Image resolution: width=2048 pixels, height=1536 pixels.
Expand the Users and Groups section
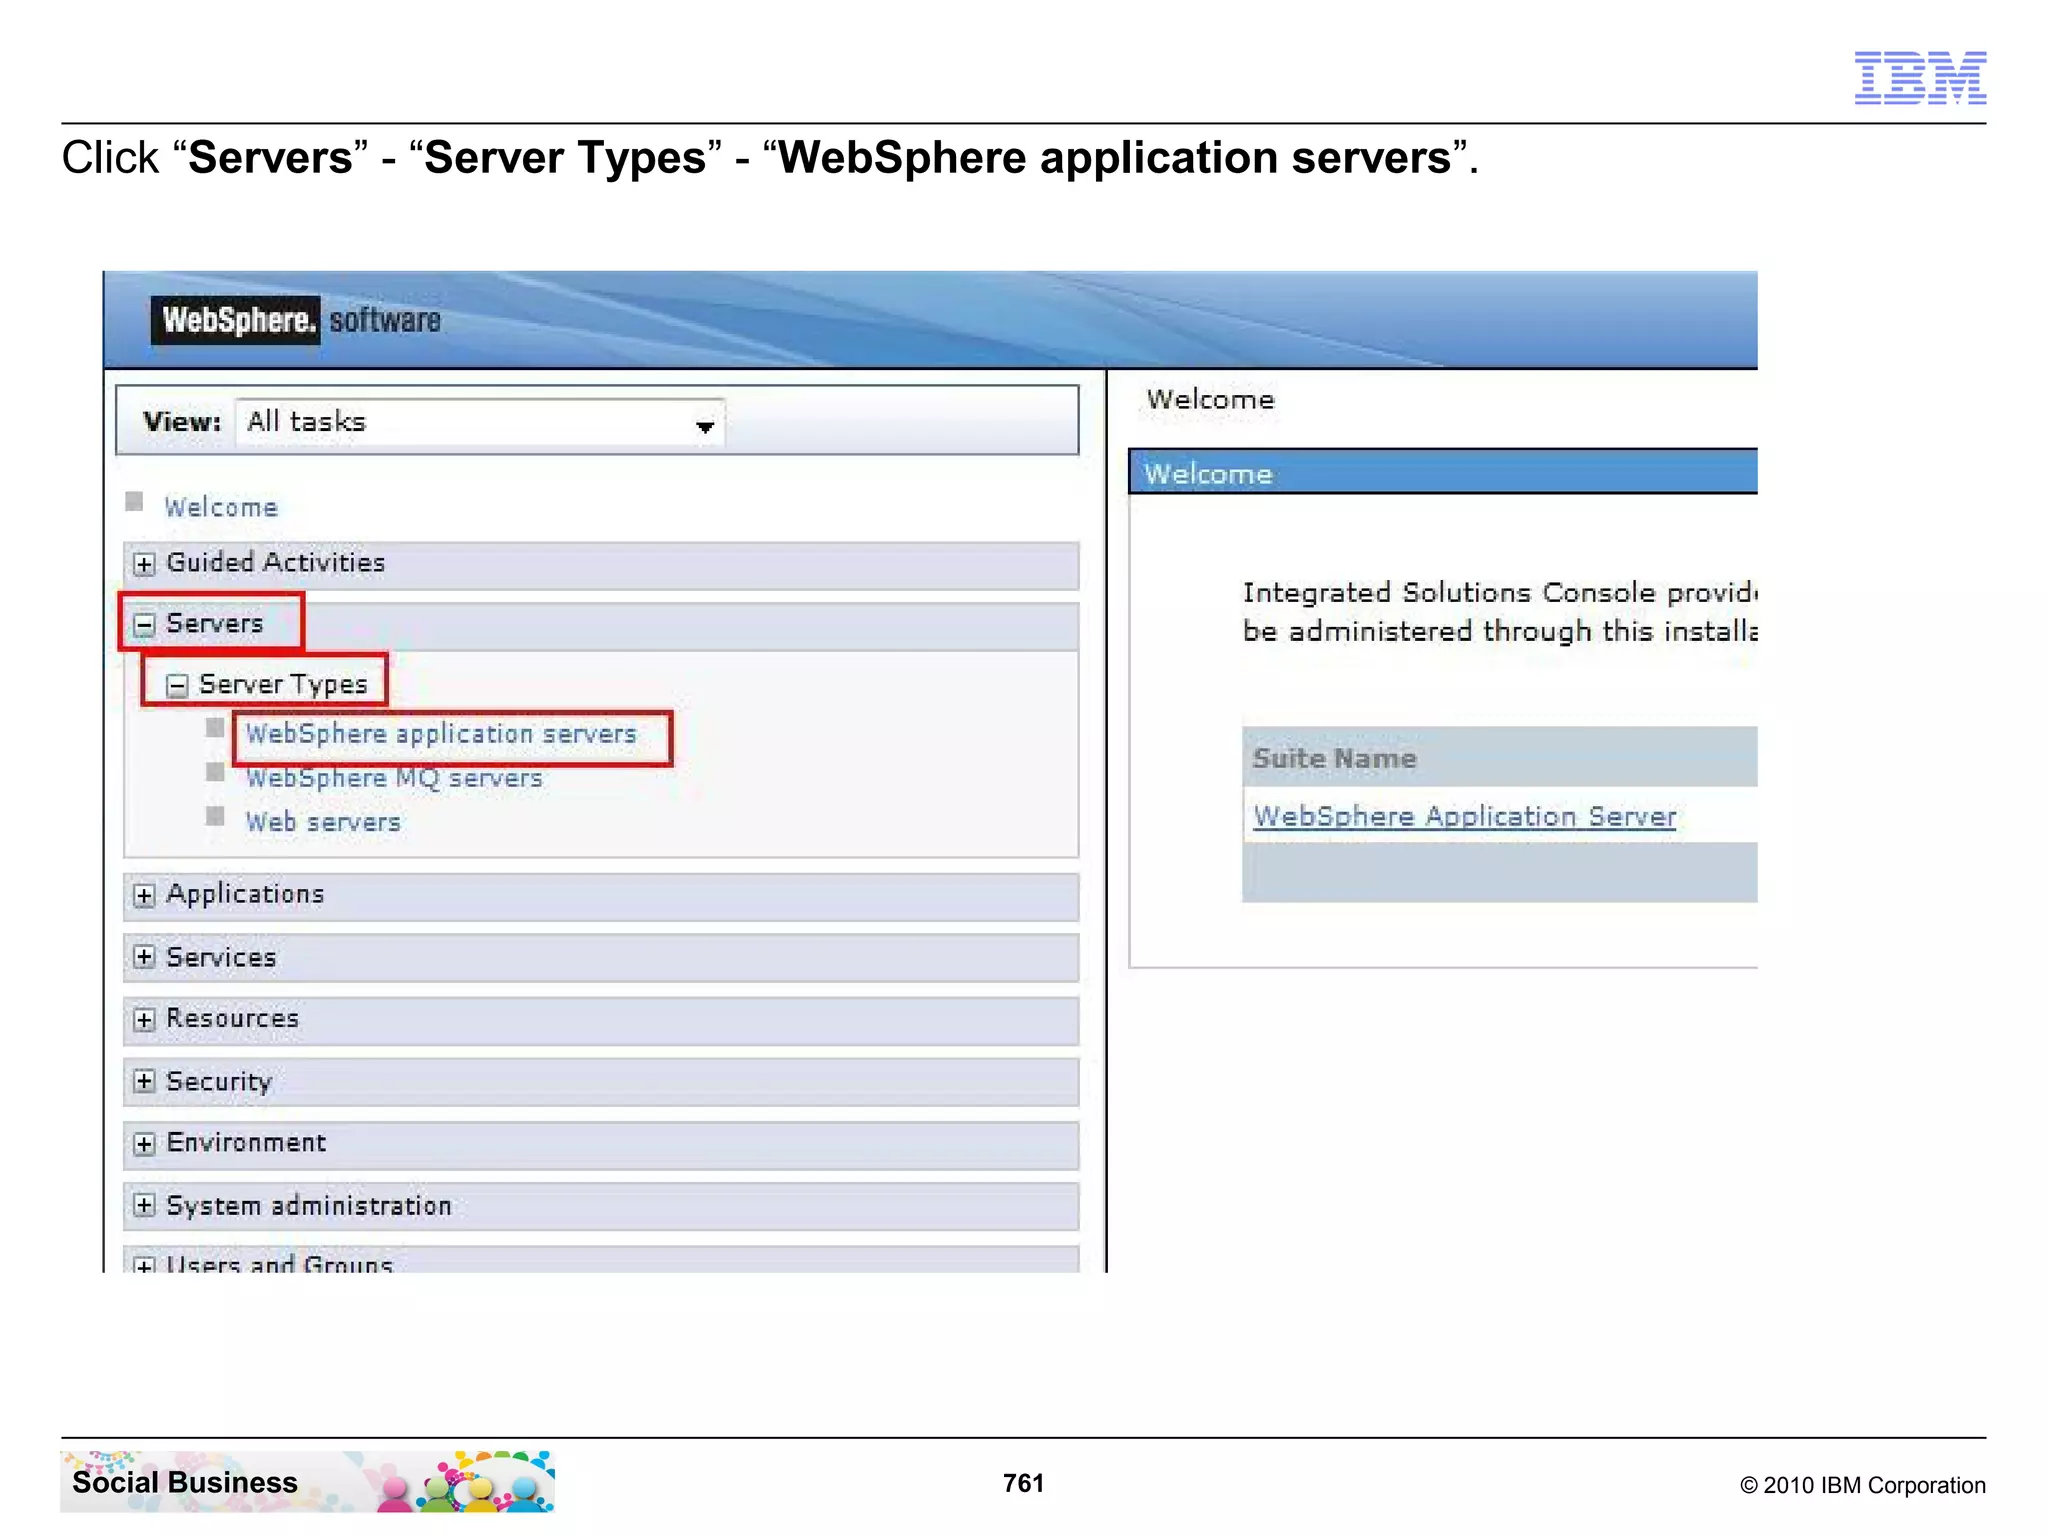[x=144, y=1265]
